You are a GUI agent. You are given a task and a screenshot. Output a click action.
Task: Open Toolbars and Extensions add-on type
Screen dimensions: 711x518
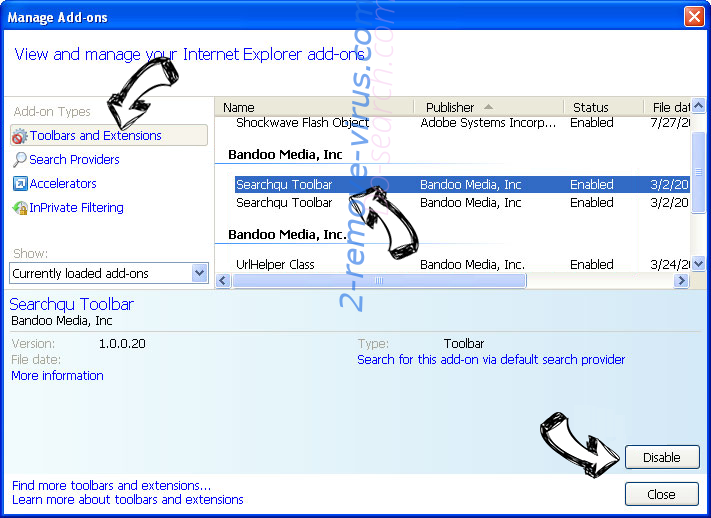click(109, 135)
